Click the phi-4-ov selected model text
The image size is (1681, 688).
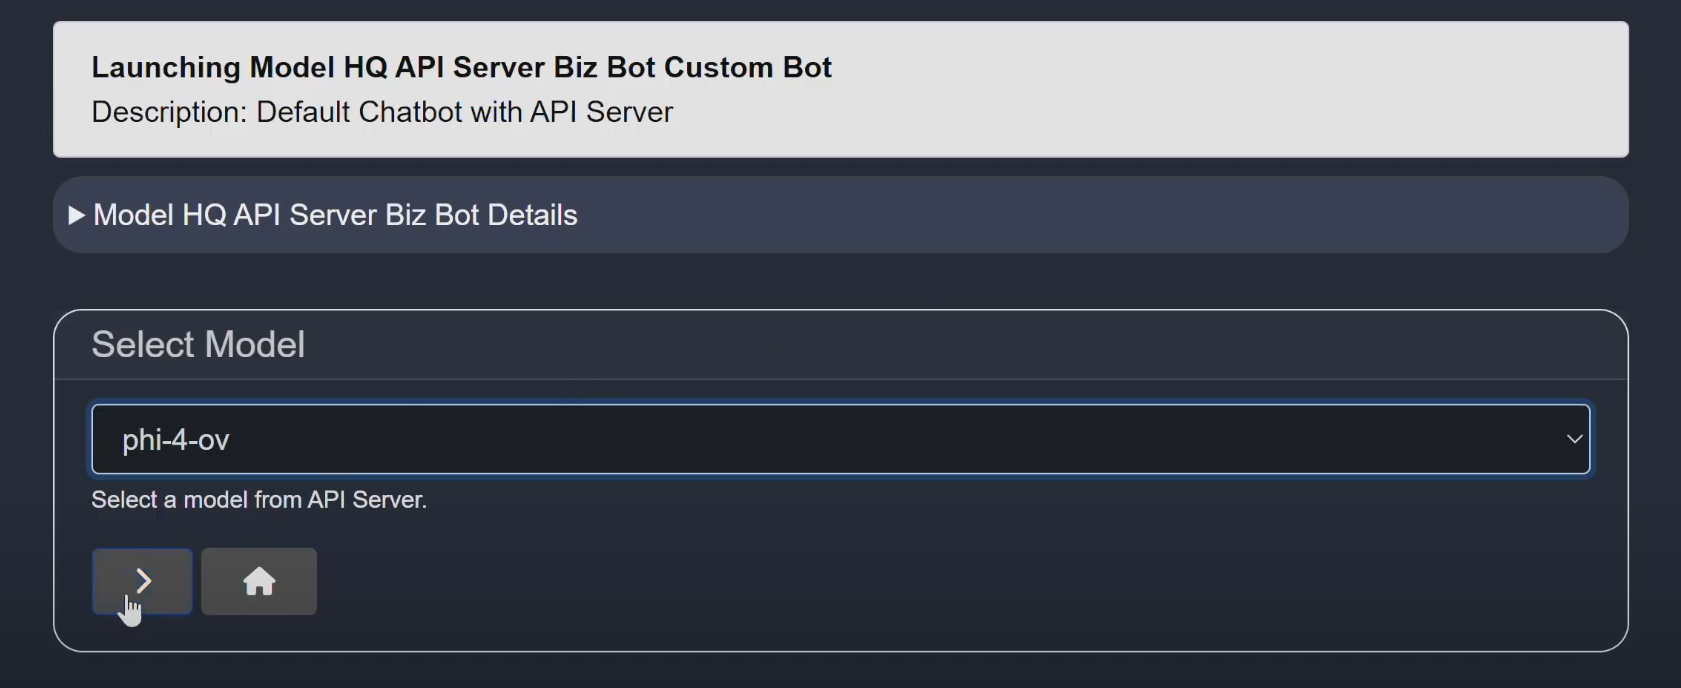176,440
